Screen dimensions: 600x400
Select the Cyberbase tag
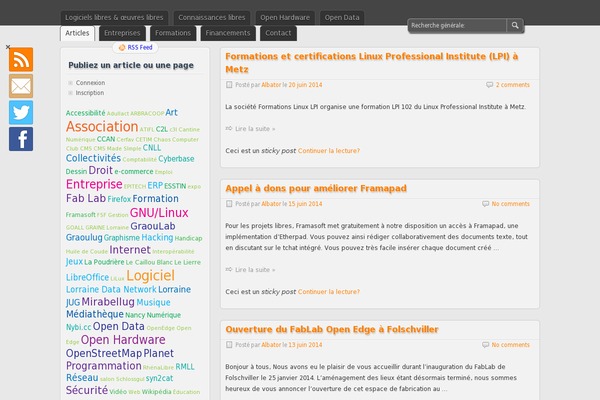[176, 158]
